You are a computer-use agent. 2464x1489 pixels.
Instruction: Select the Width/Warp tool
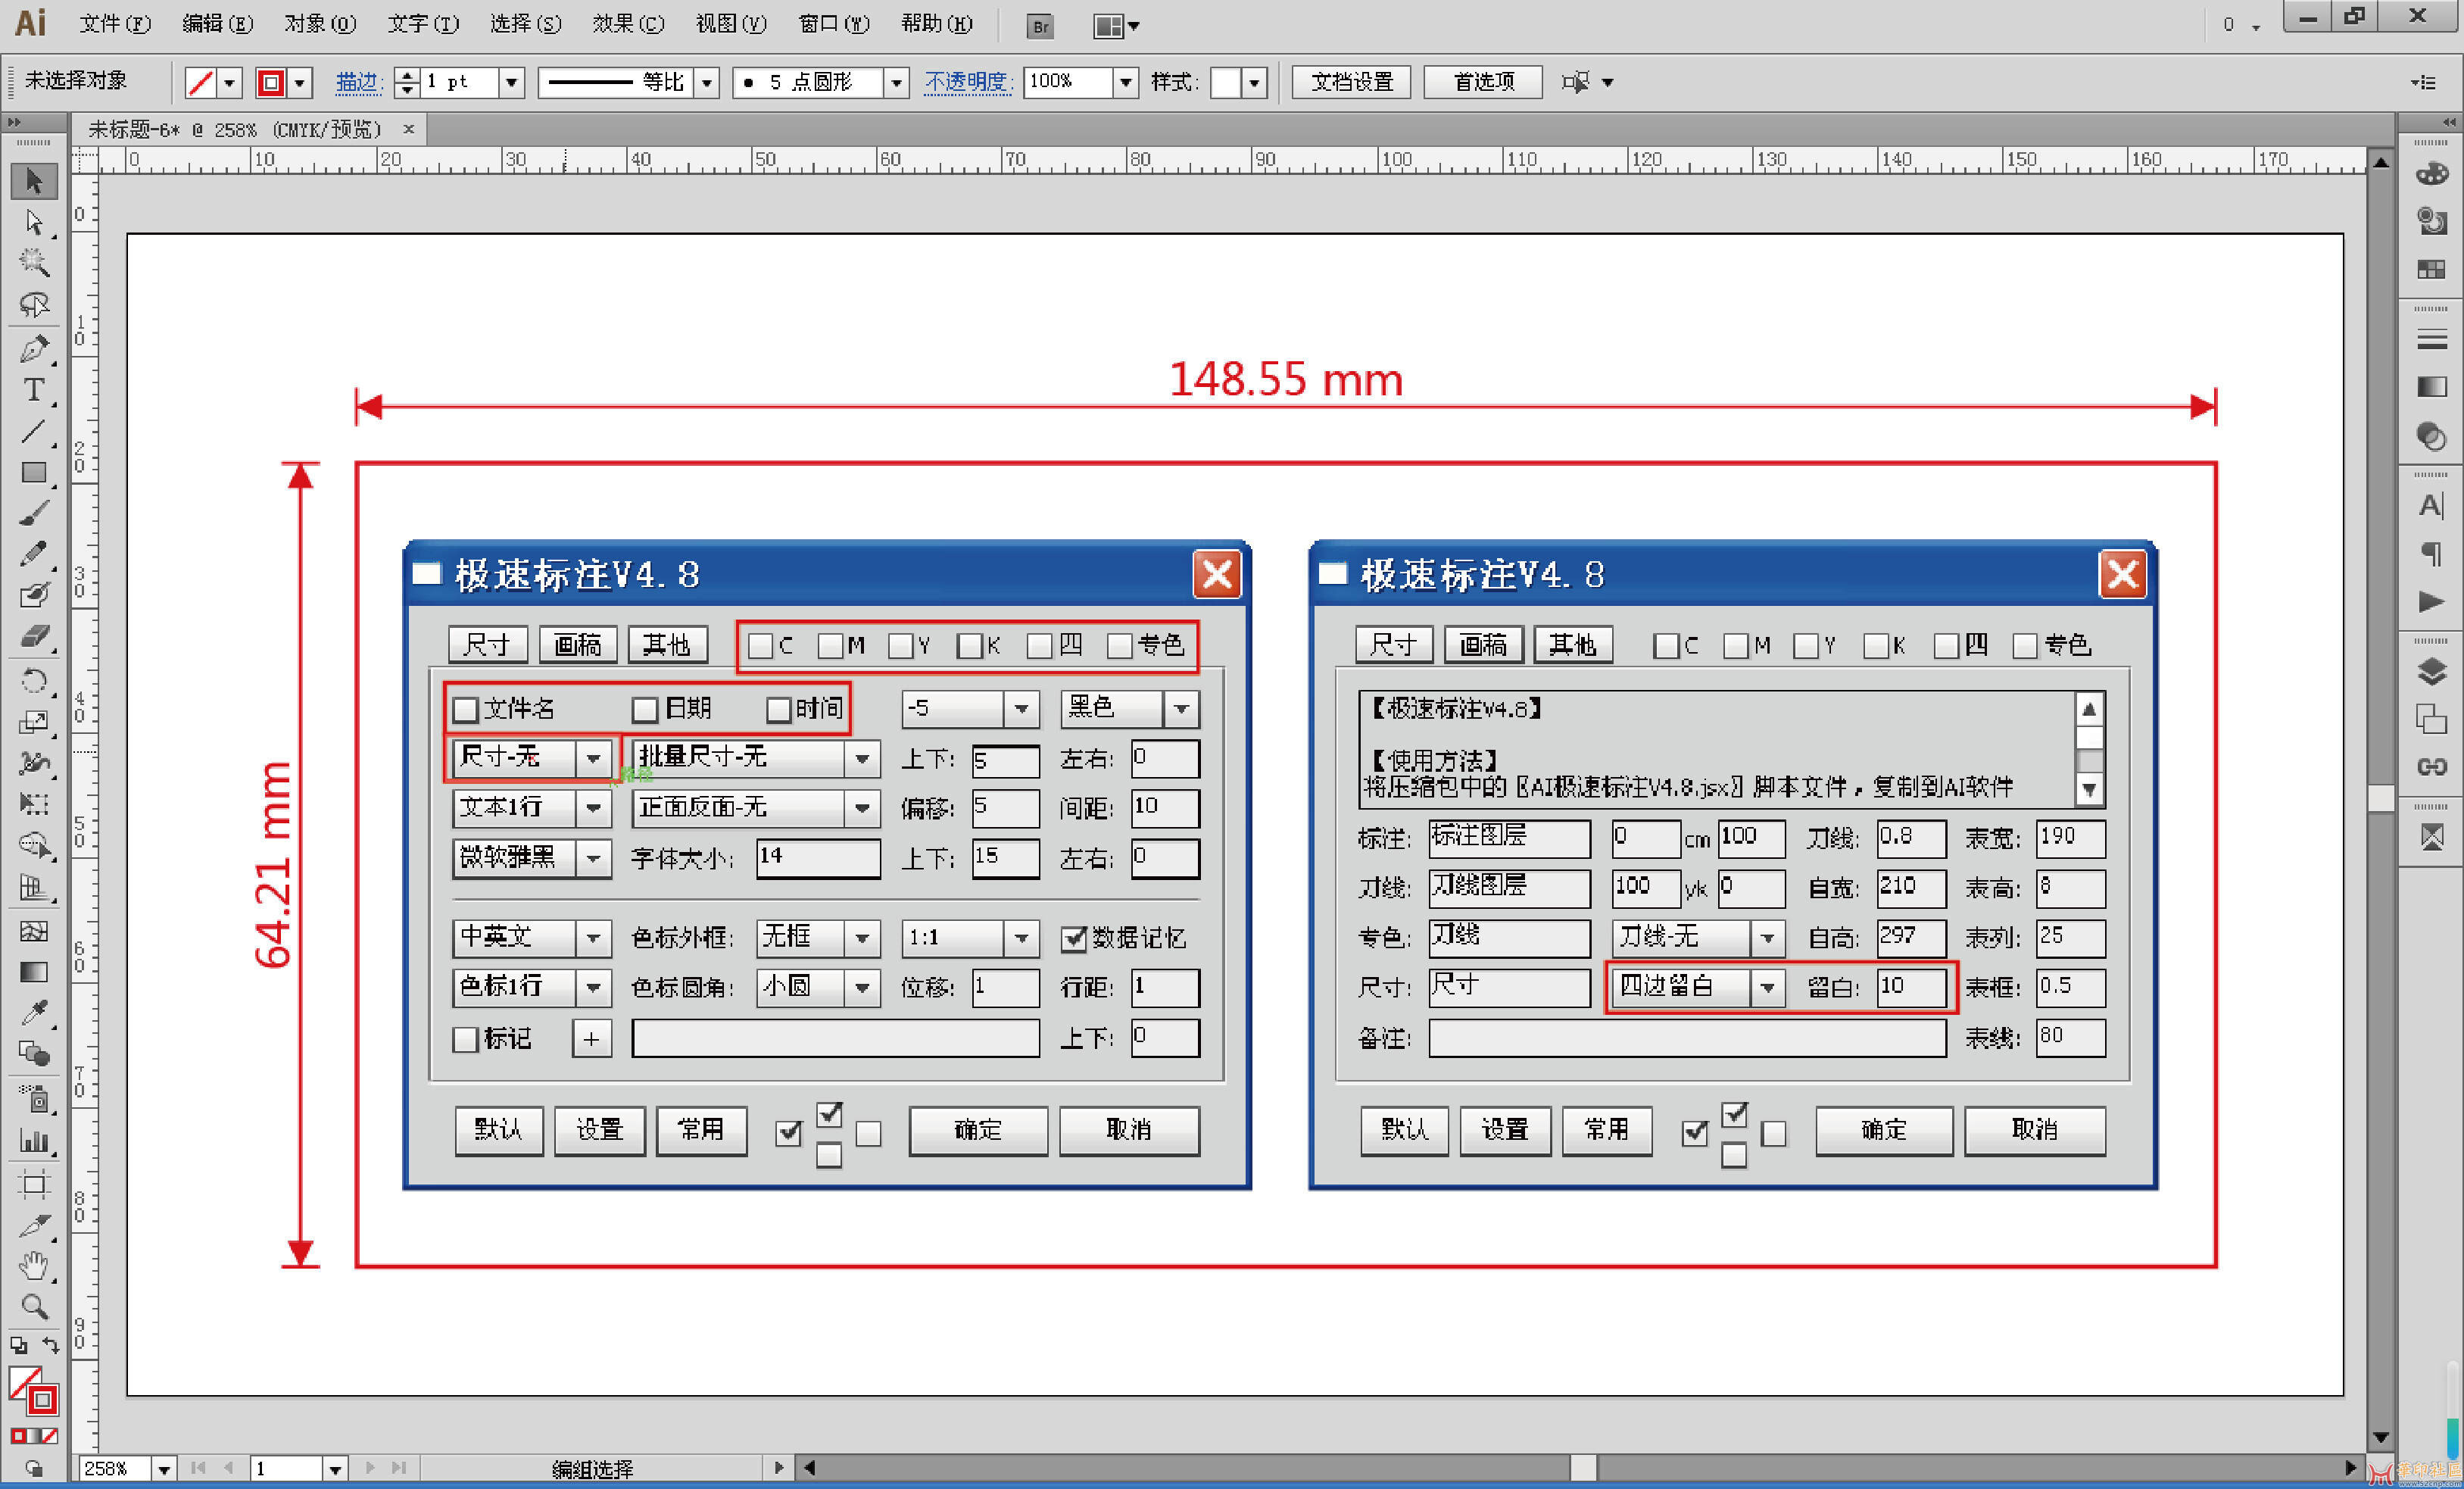coord(34,763)
